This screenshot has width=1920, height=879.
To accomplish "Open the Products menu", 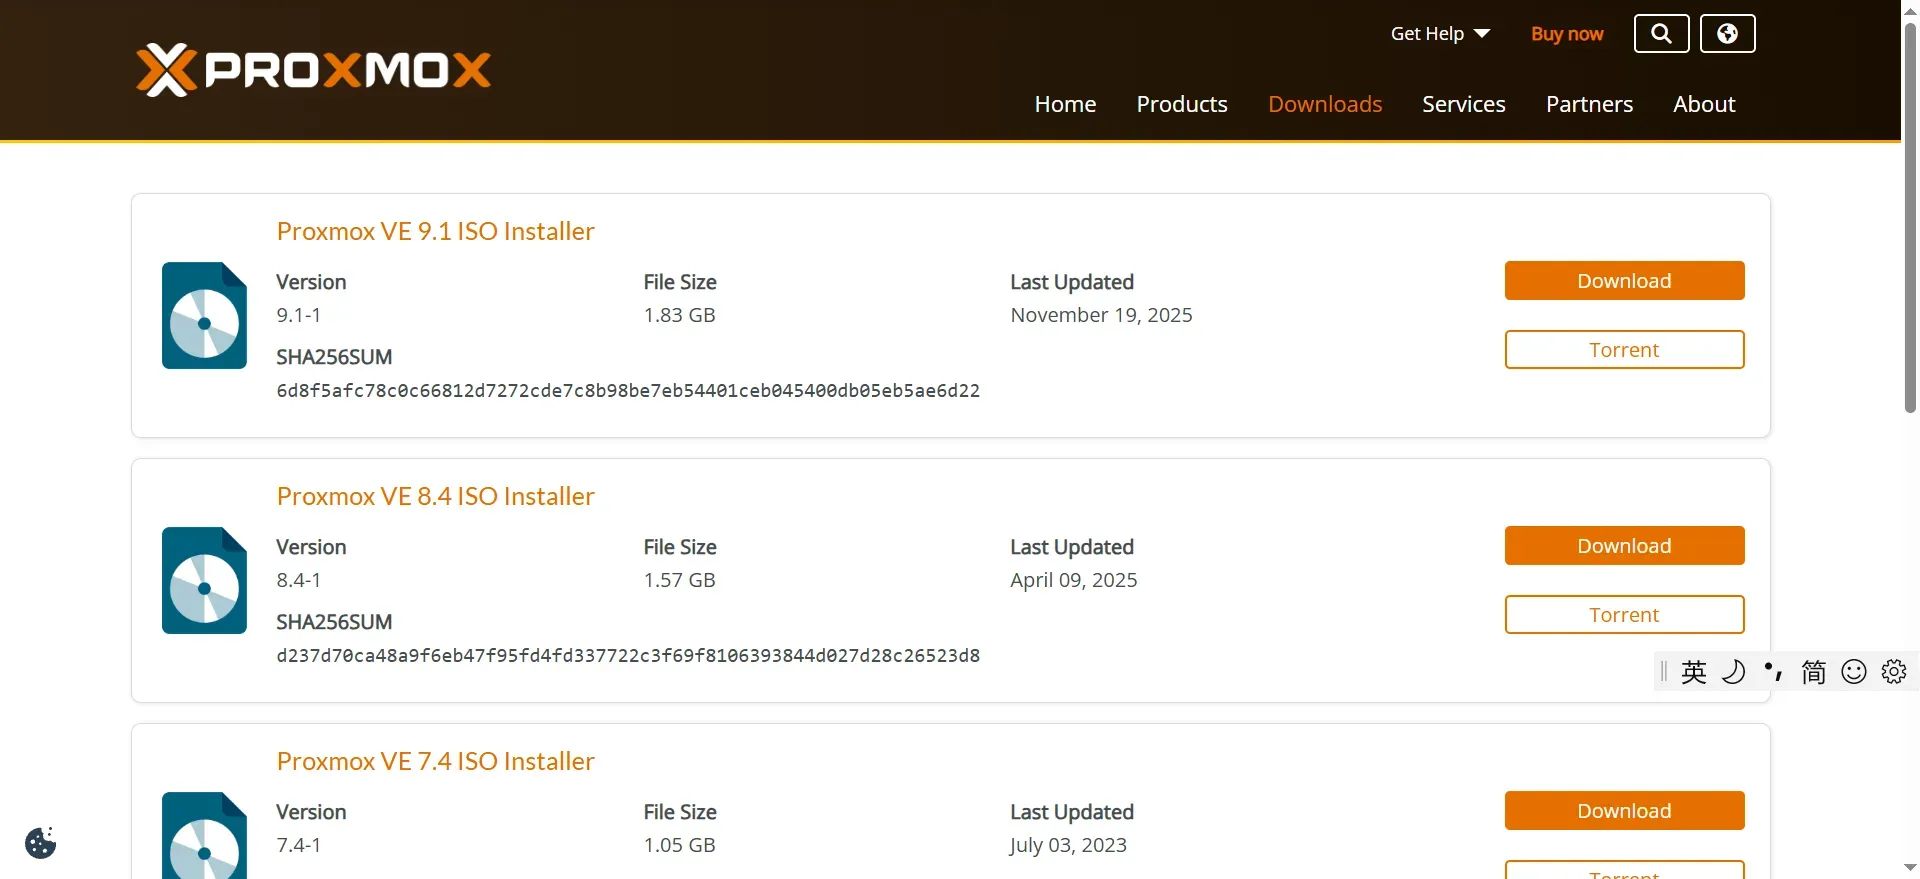I will pyautogui.click(x=1182, y=104).
